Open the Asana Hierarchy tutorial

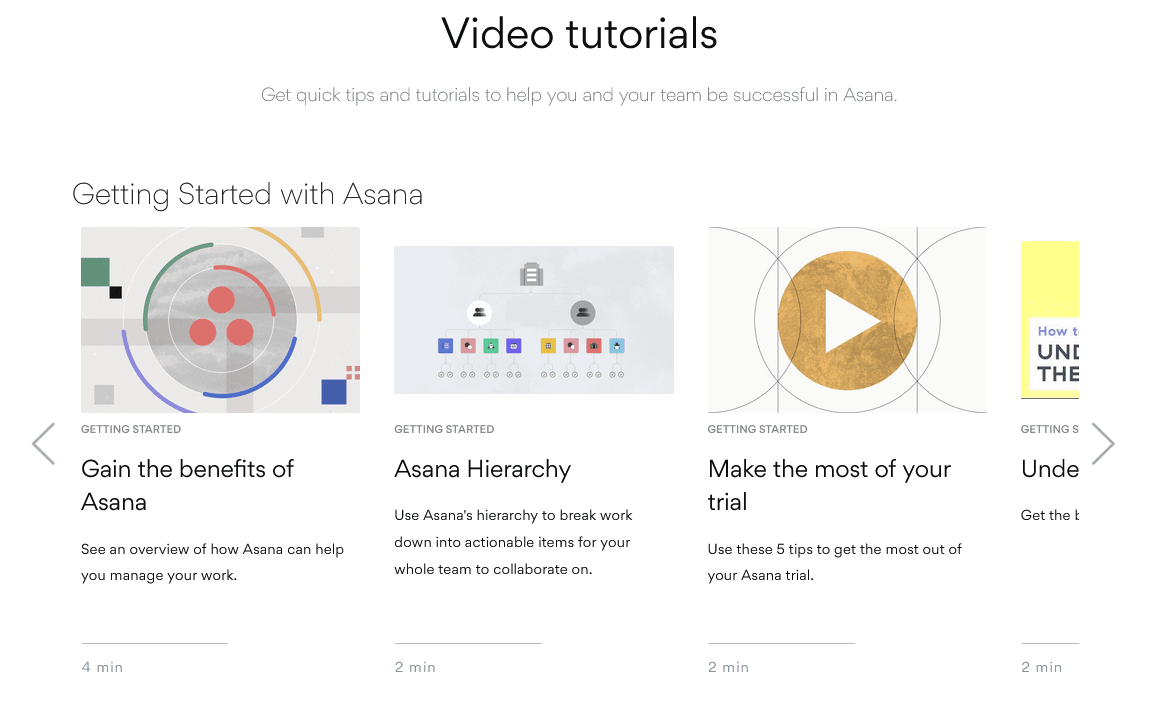(x=482, y=468)
